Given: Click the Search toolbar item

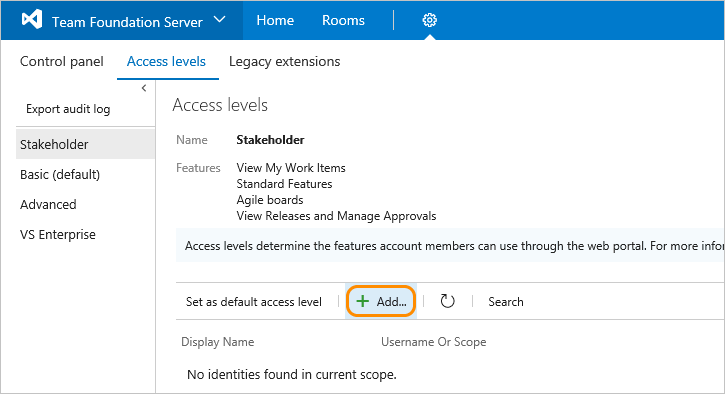Looking at the screenshot, I should 506,302.
